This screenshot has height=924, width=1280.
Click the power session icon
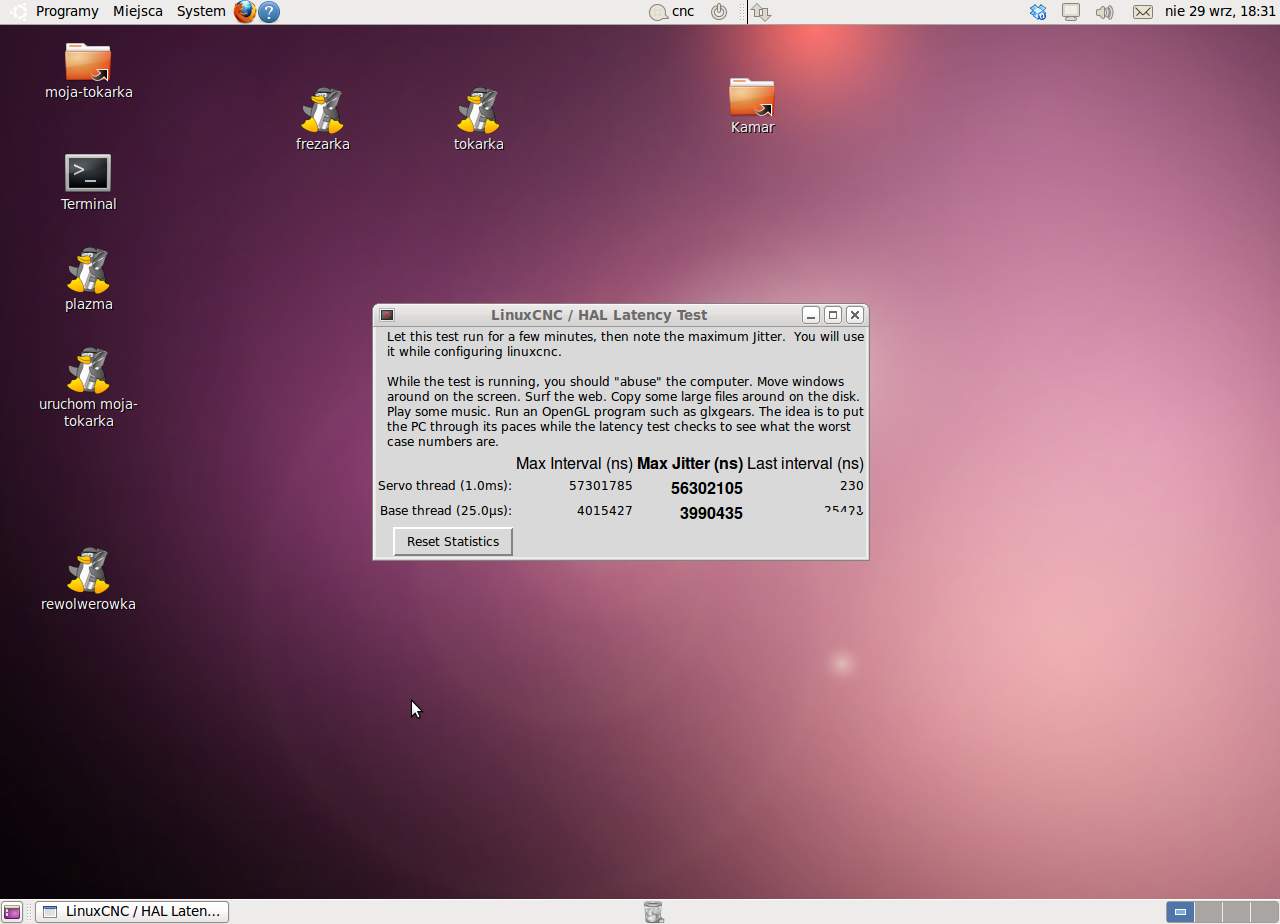[718, 12]
